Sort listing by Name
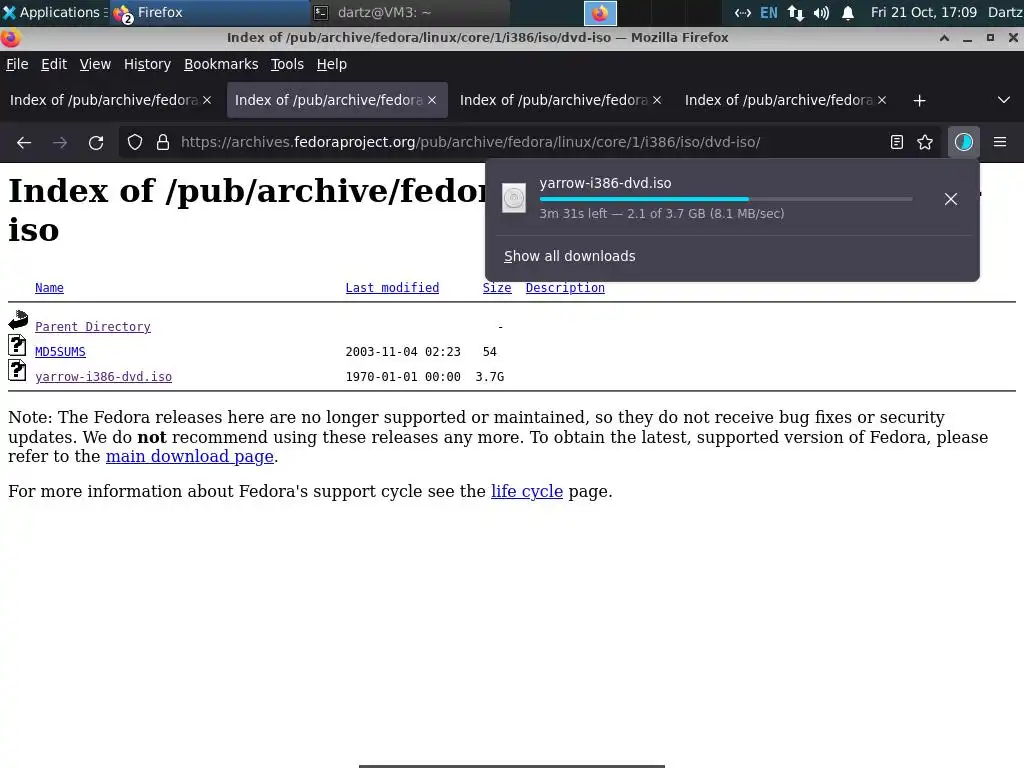Screen dimensions: 1024x768 (50, 288)
